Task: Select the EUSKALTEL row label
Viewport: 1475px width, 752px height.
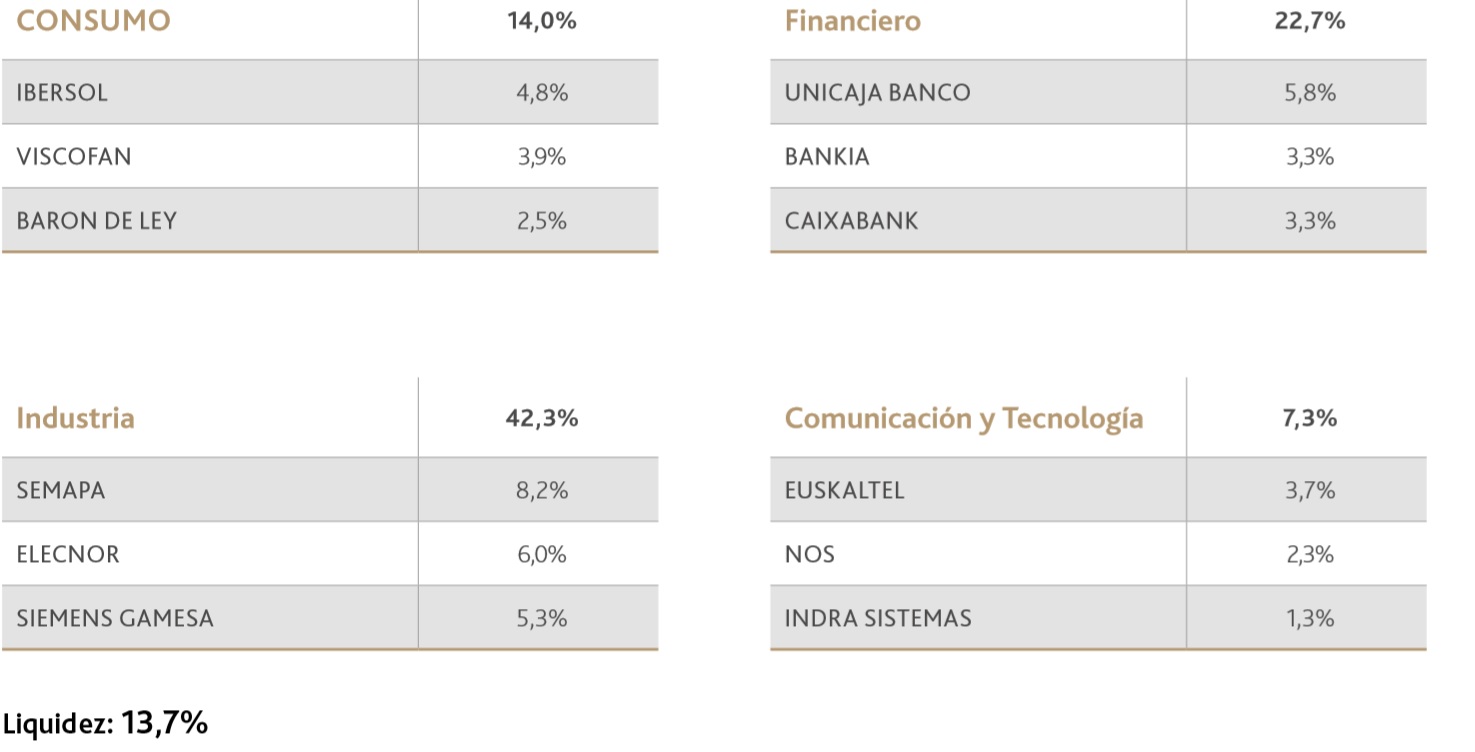Action: [x=844, y=491]
